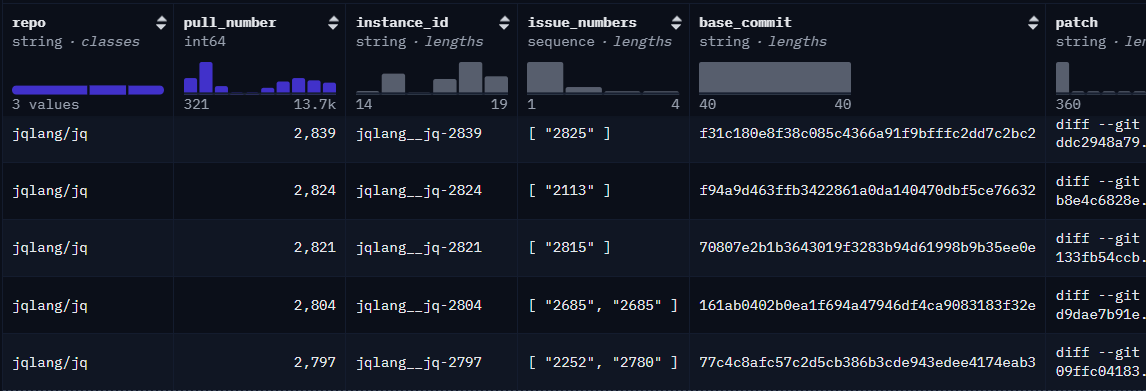Select the base commit starting with f94a9d463

(868, 191)
